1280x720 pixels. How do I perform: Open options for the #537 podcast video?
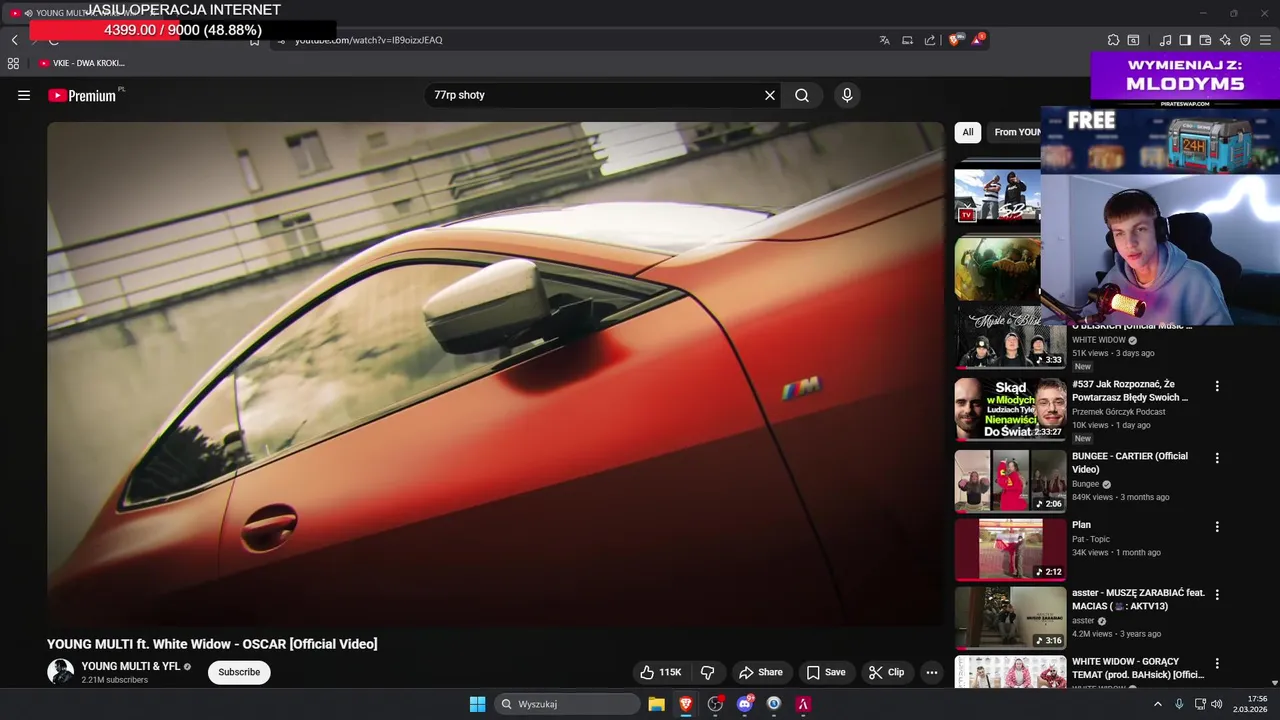pyautogui.click(x=1217, y=386)
